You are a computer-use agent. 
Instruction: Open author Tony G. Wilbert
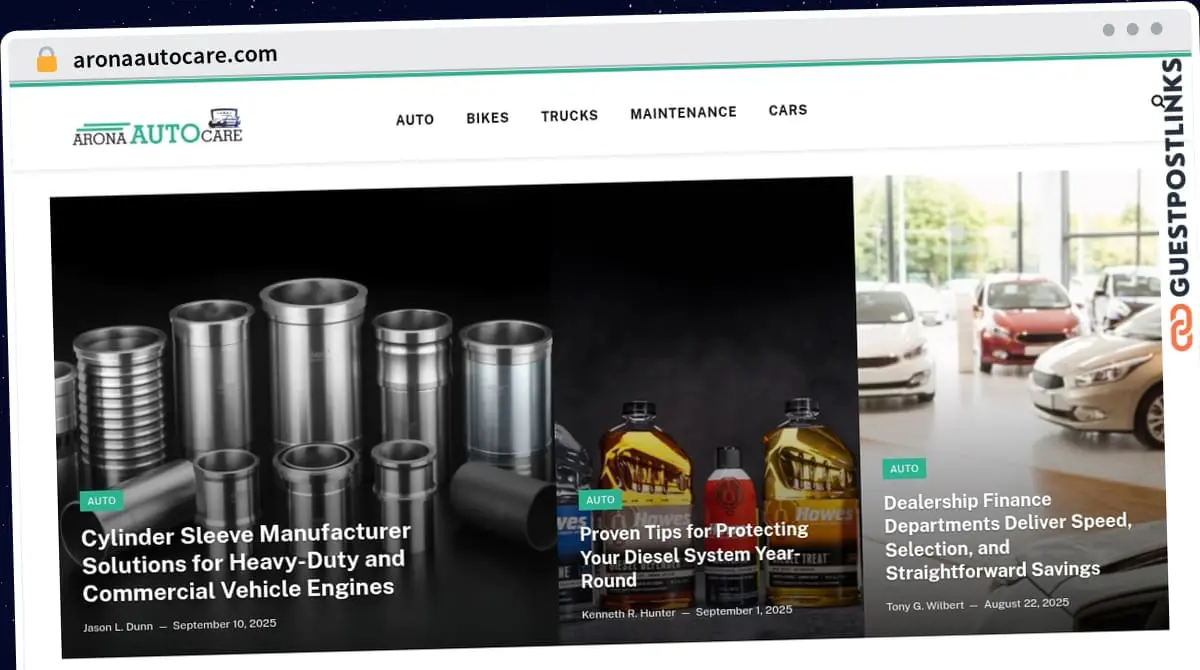point(926,606)
